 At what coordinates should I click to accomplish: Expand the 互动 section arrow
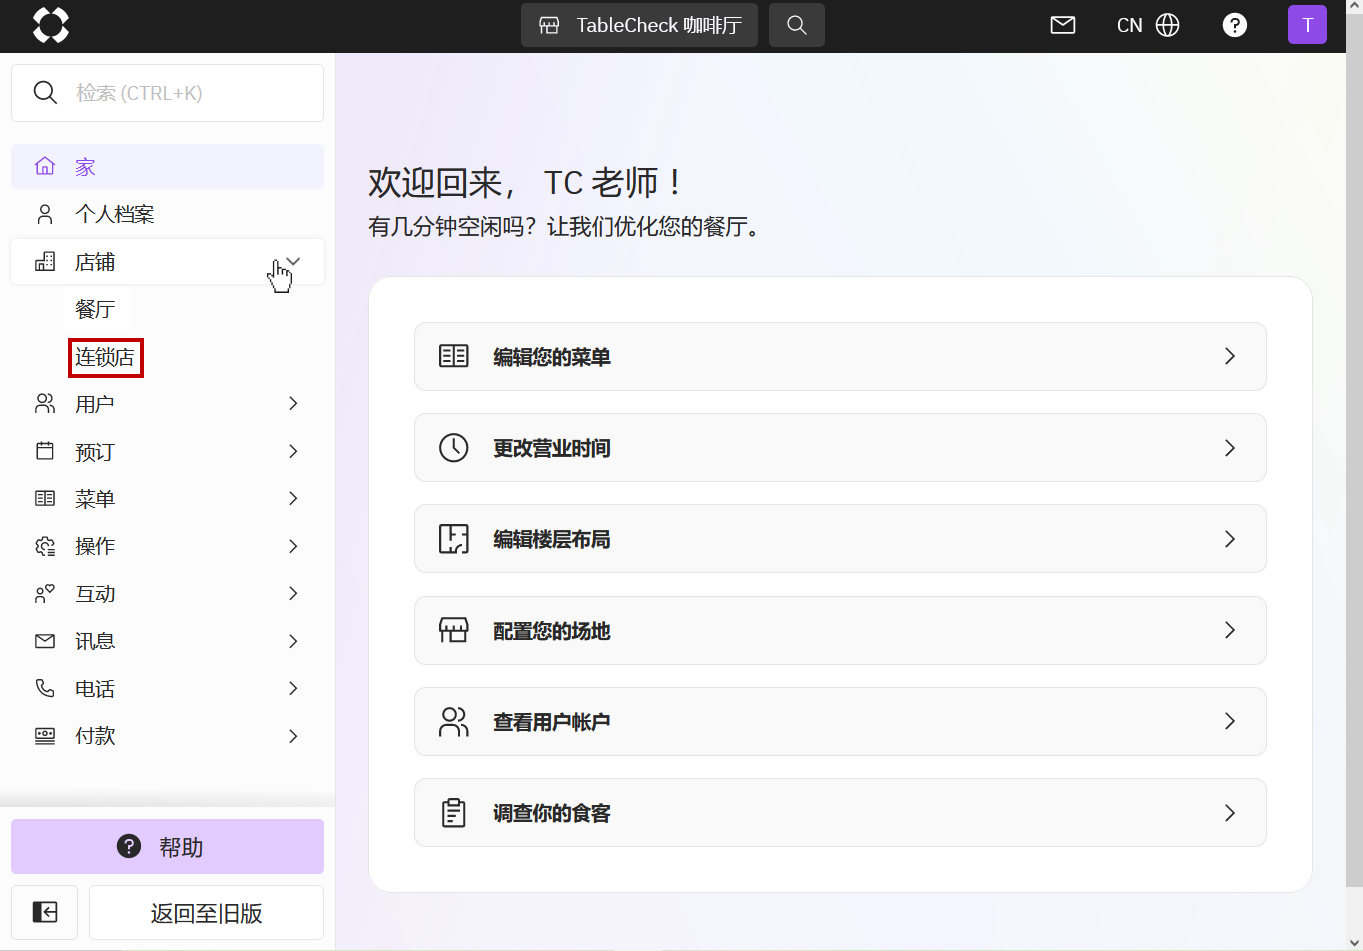pos(293,594)
